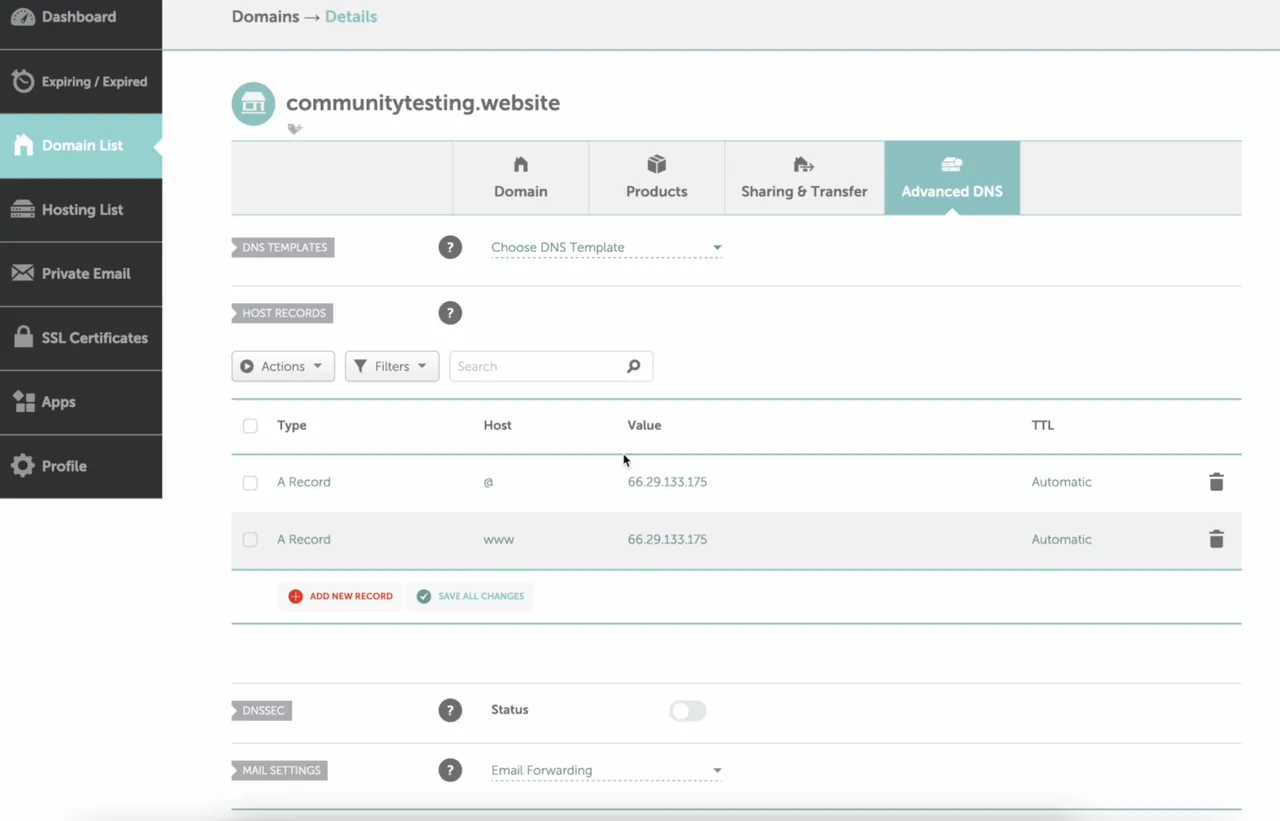Click the 66.29.133.175 value in @ row
Screen dimensions: 1280x821
[x=667, y=482]
